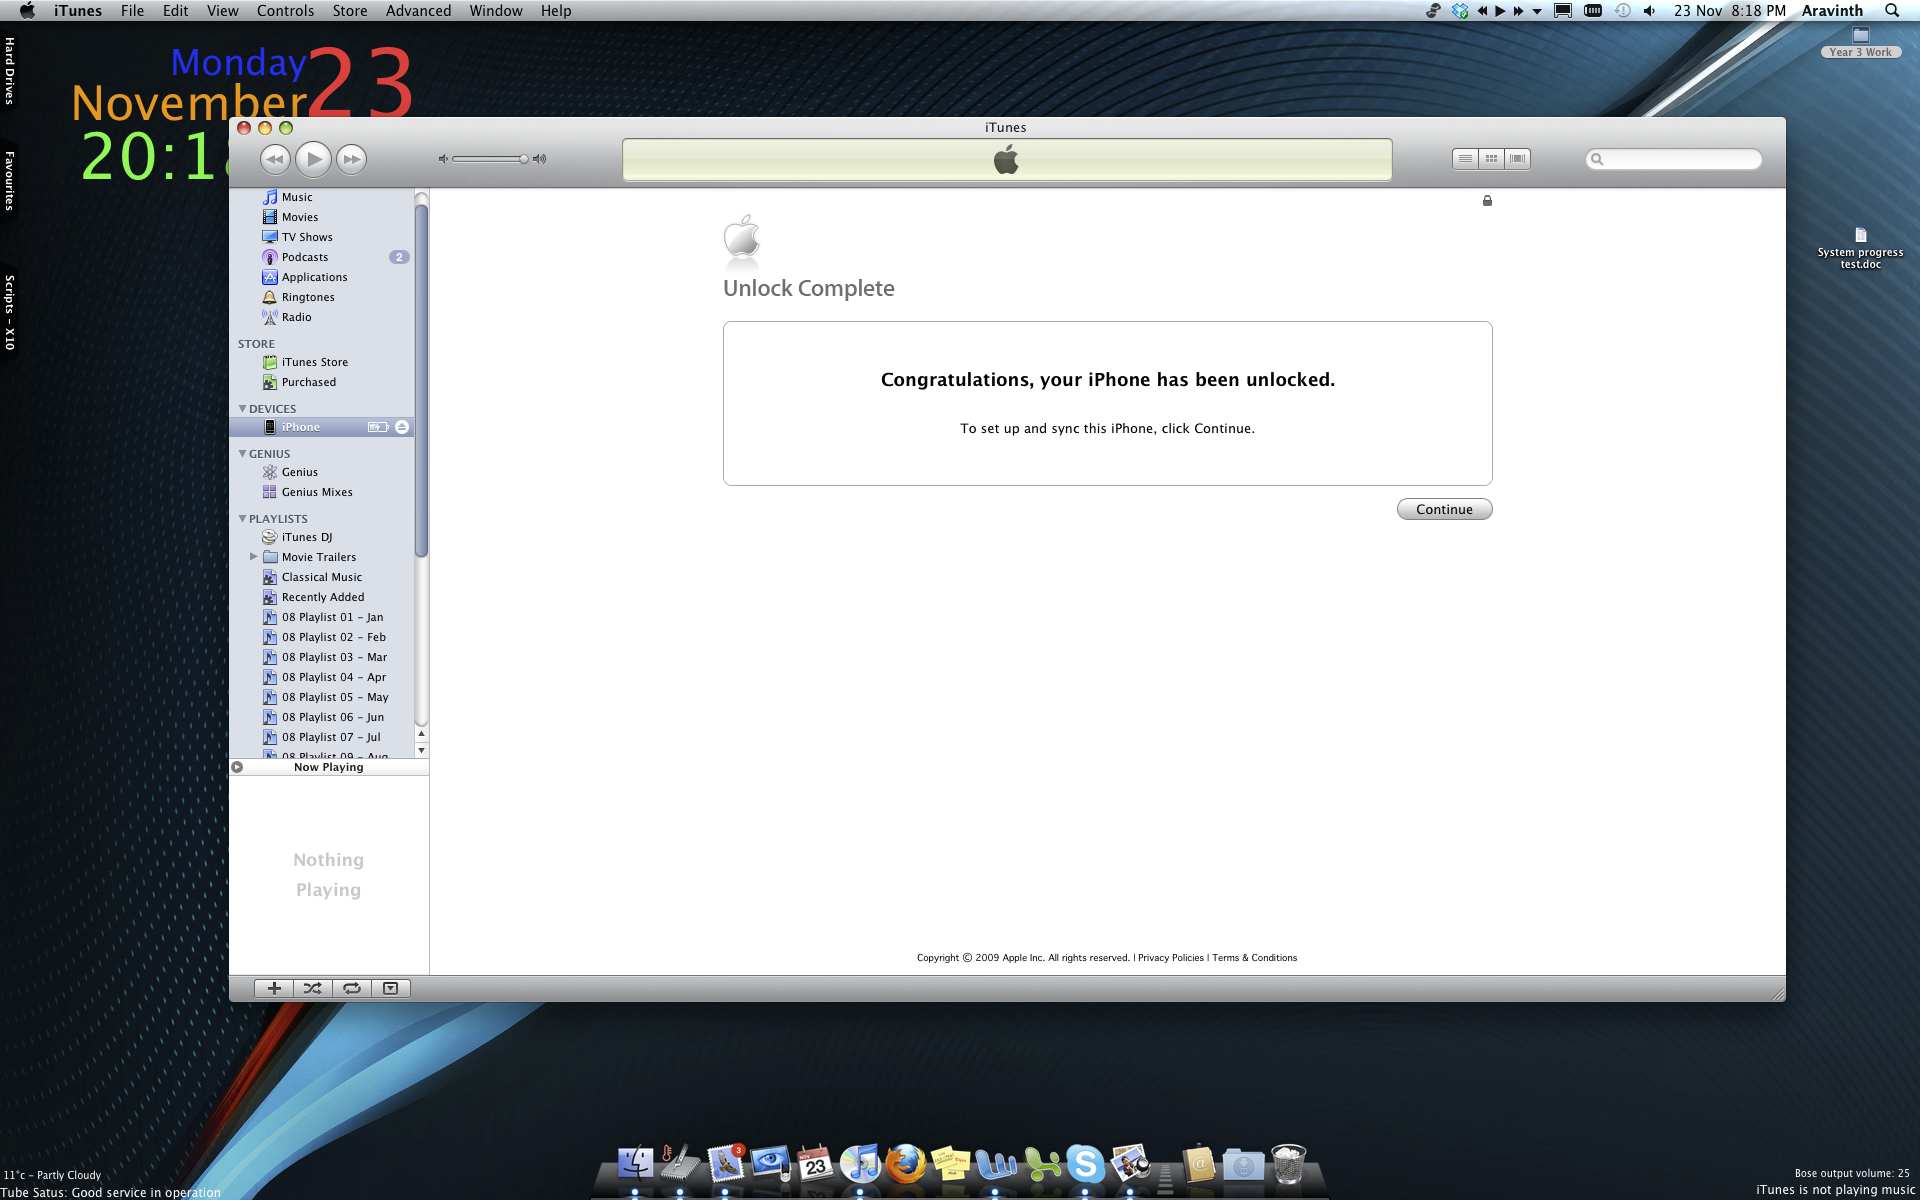Select the iPhone under Devices
This screenshot has height=1200, width=1920.
point(300,427)
